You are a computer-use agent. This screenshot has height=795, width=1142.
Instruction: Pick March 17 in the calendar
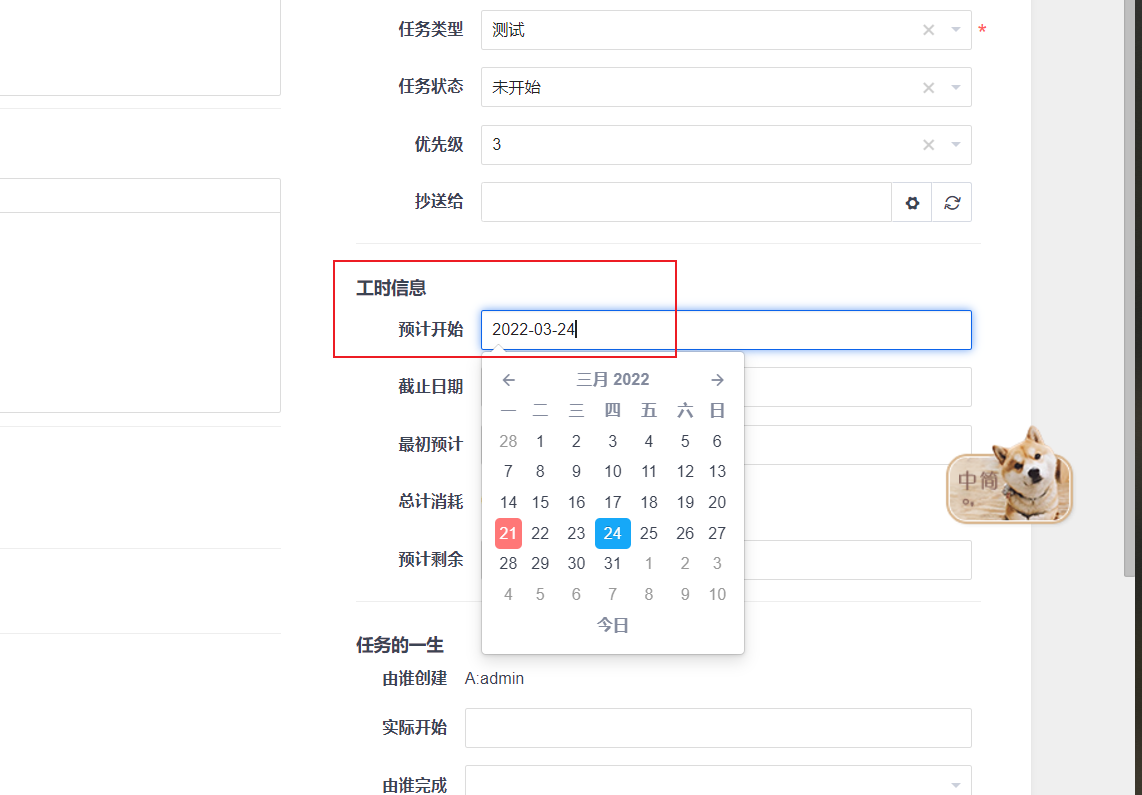[613, 502]
